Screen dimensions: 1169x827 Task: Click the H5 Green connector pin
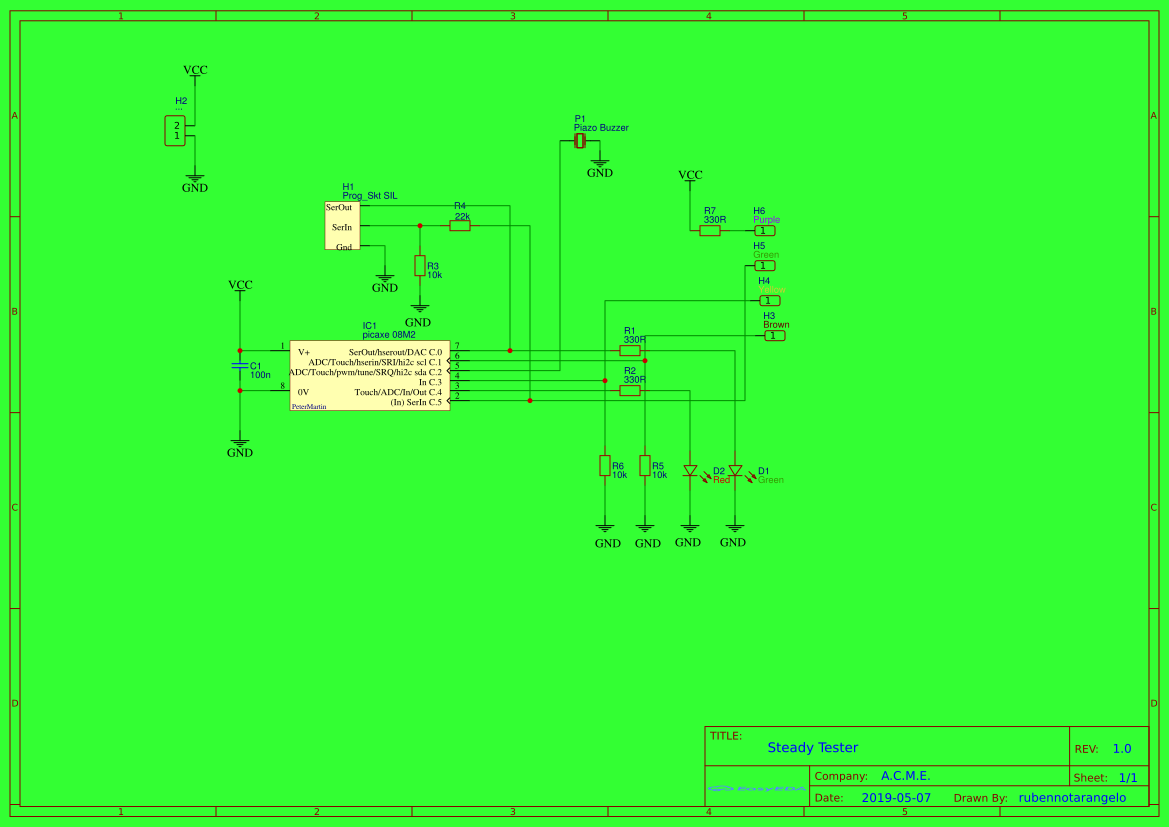[764, 266]
